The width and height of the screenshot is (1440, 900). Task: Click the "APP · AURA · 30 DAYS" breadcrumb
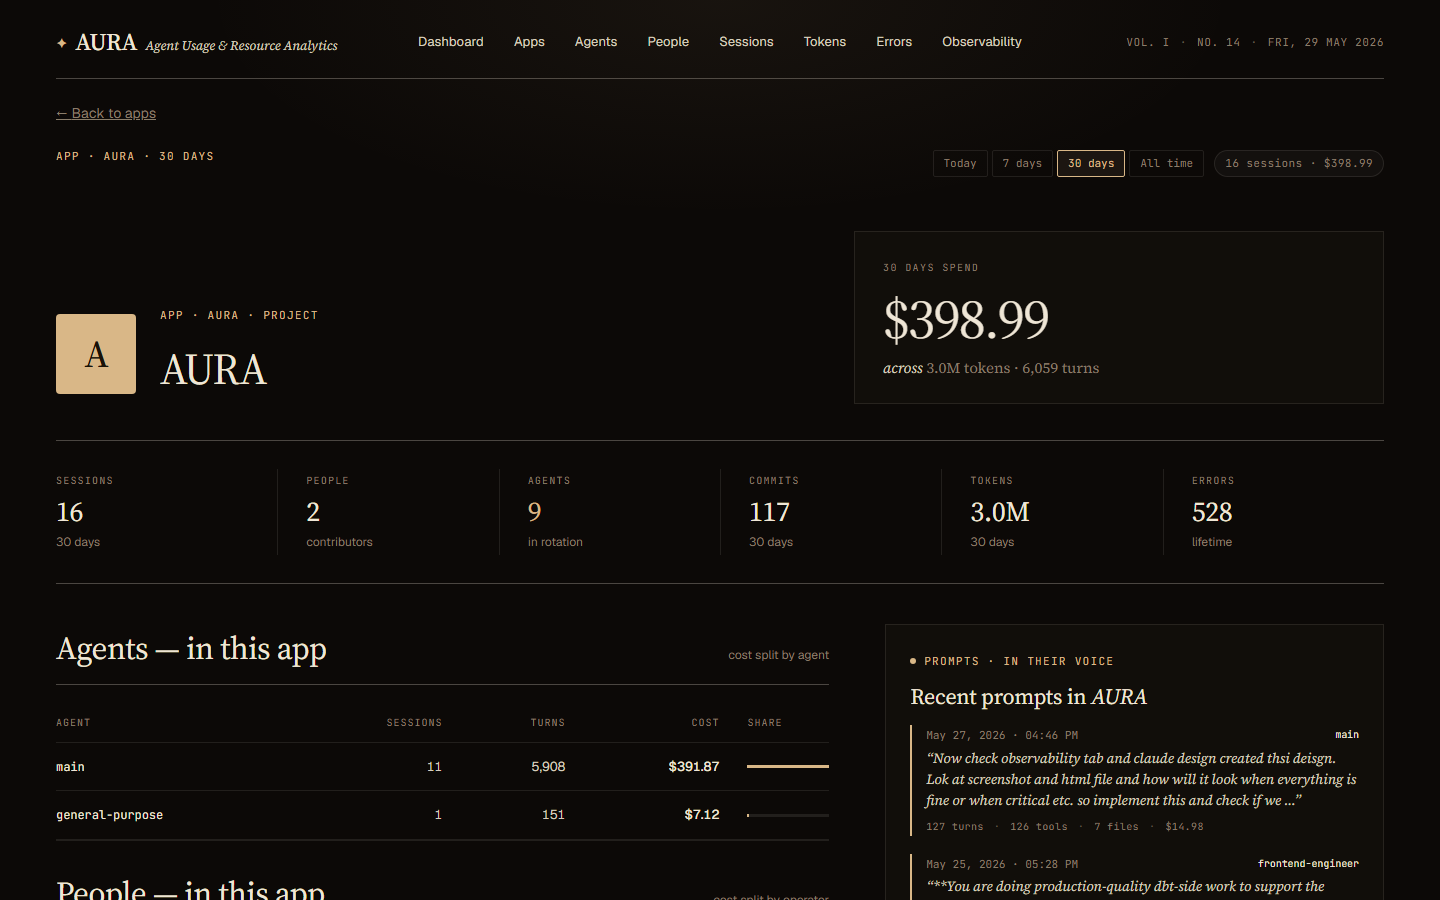[x=135, y=157]
